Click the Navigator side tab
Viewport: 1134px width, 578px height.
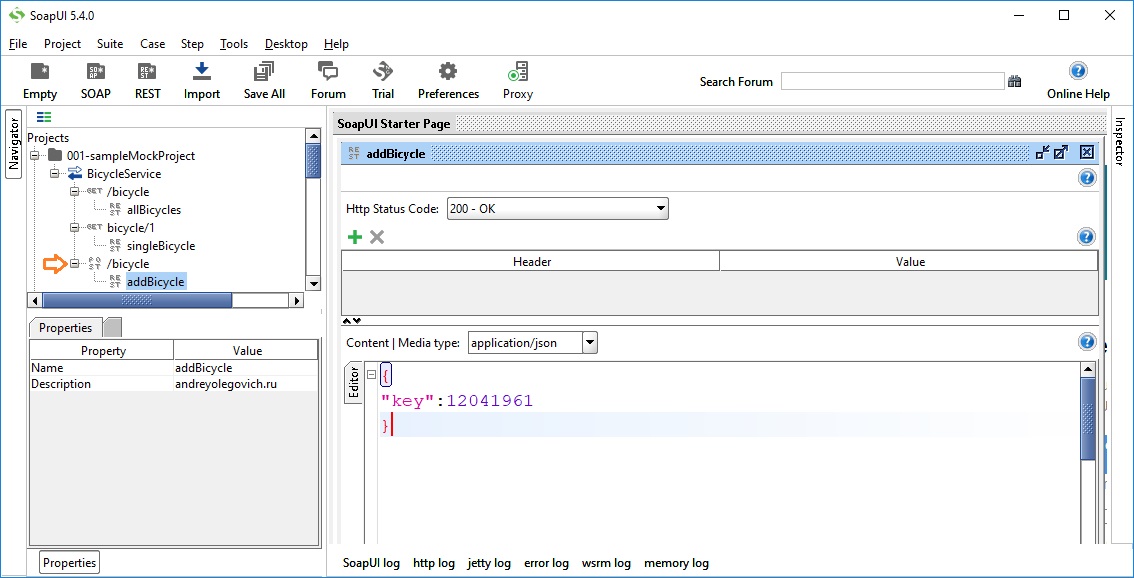coord(13,143)
